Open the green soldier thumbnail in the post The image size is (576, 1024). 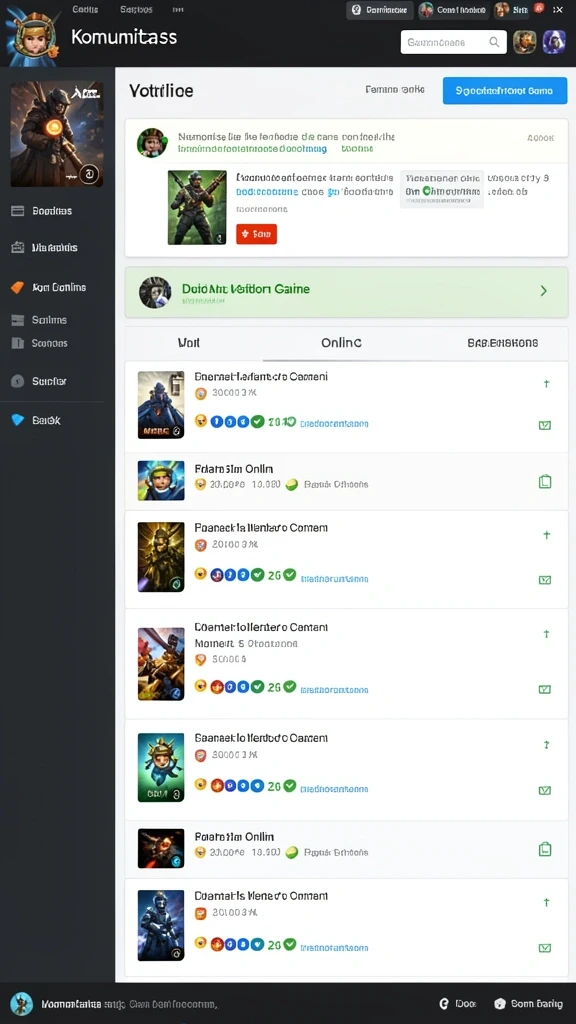pos(197,208)
